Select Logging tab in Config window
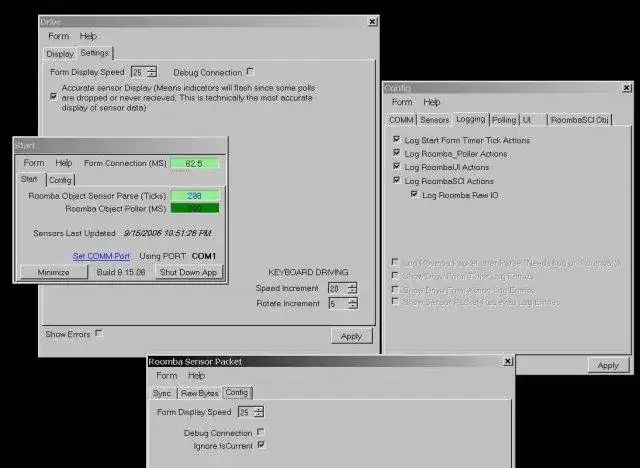 (x=471, y=119)
